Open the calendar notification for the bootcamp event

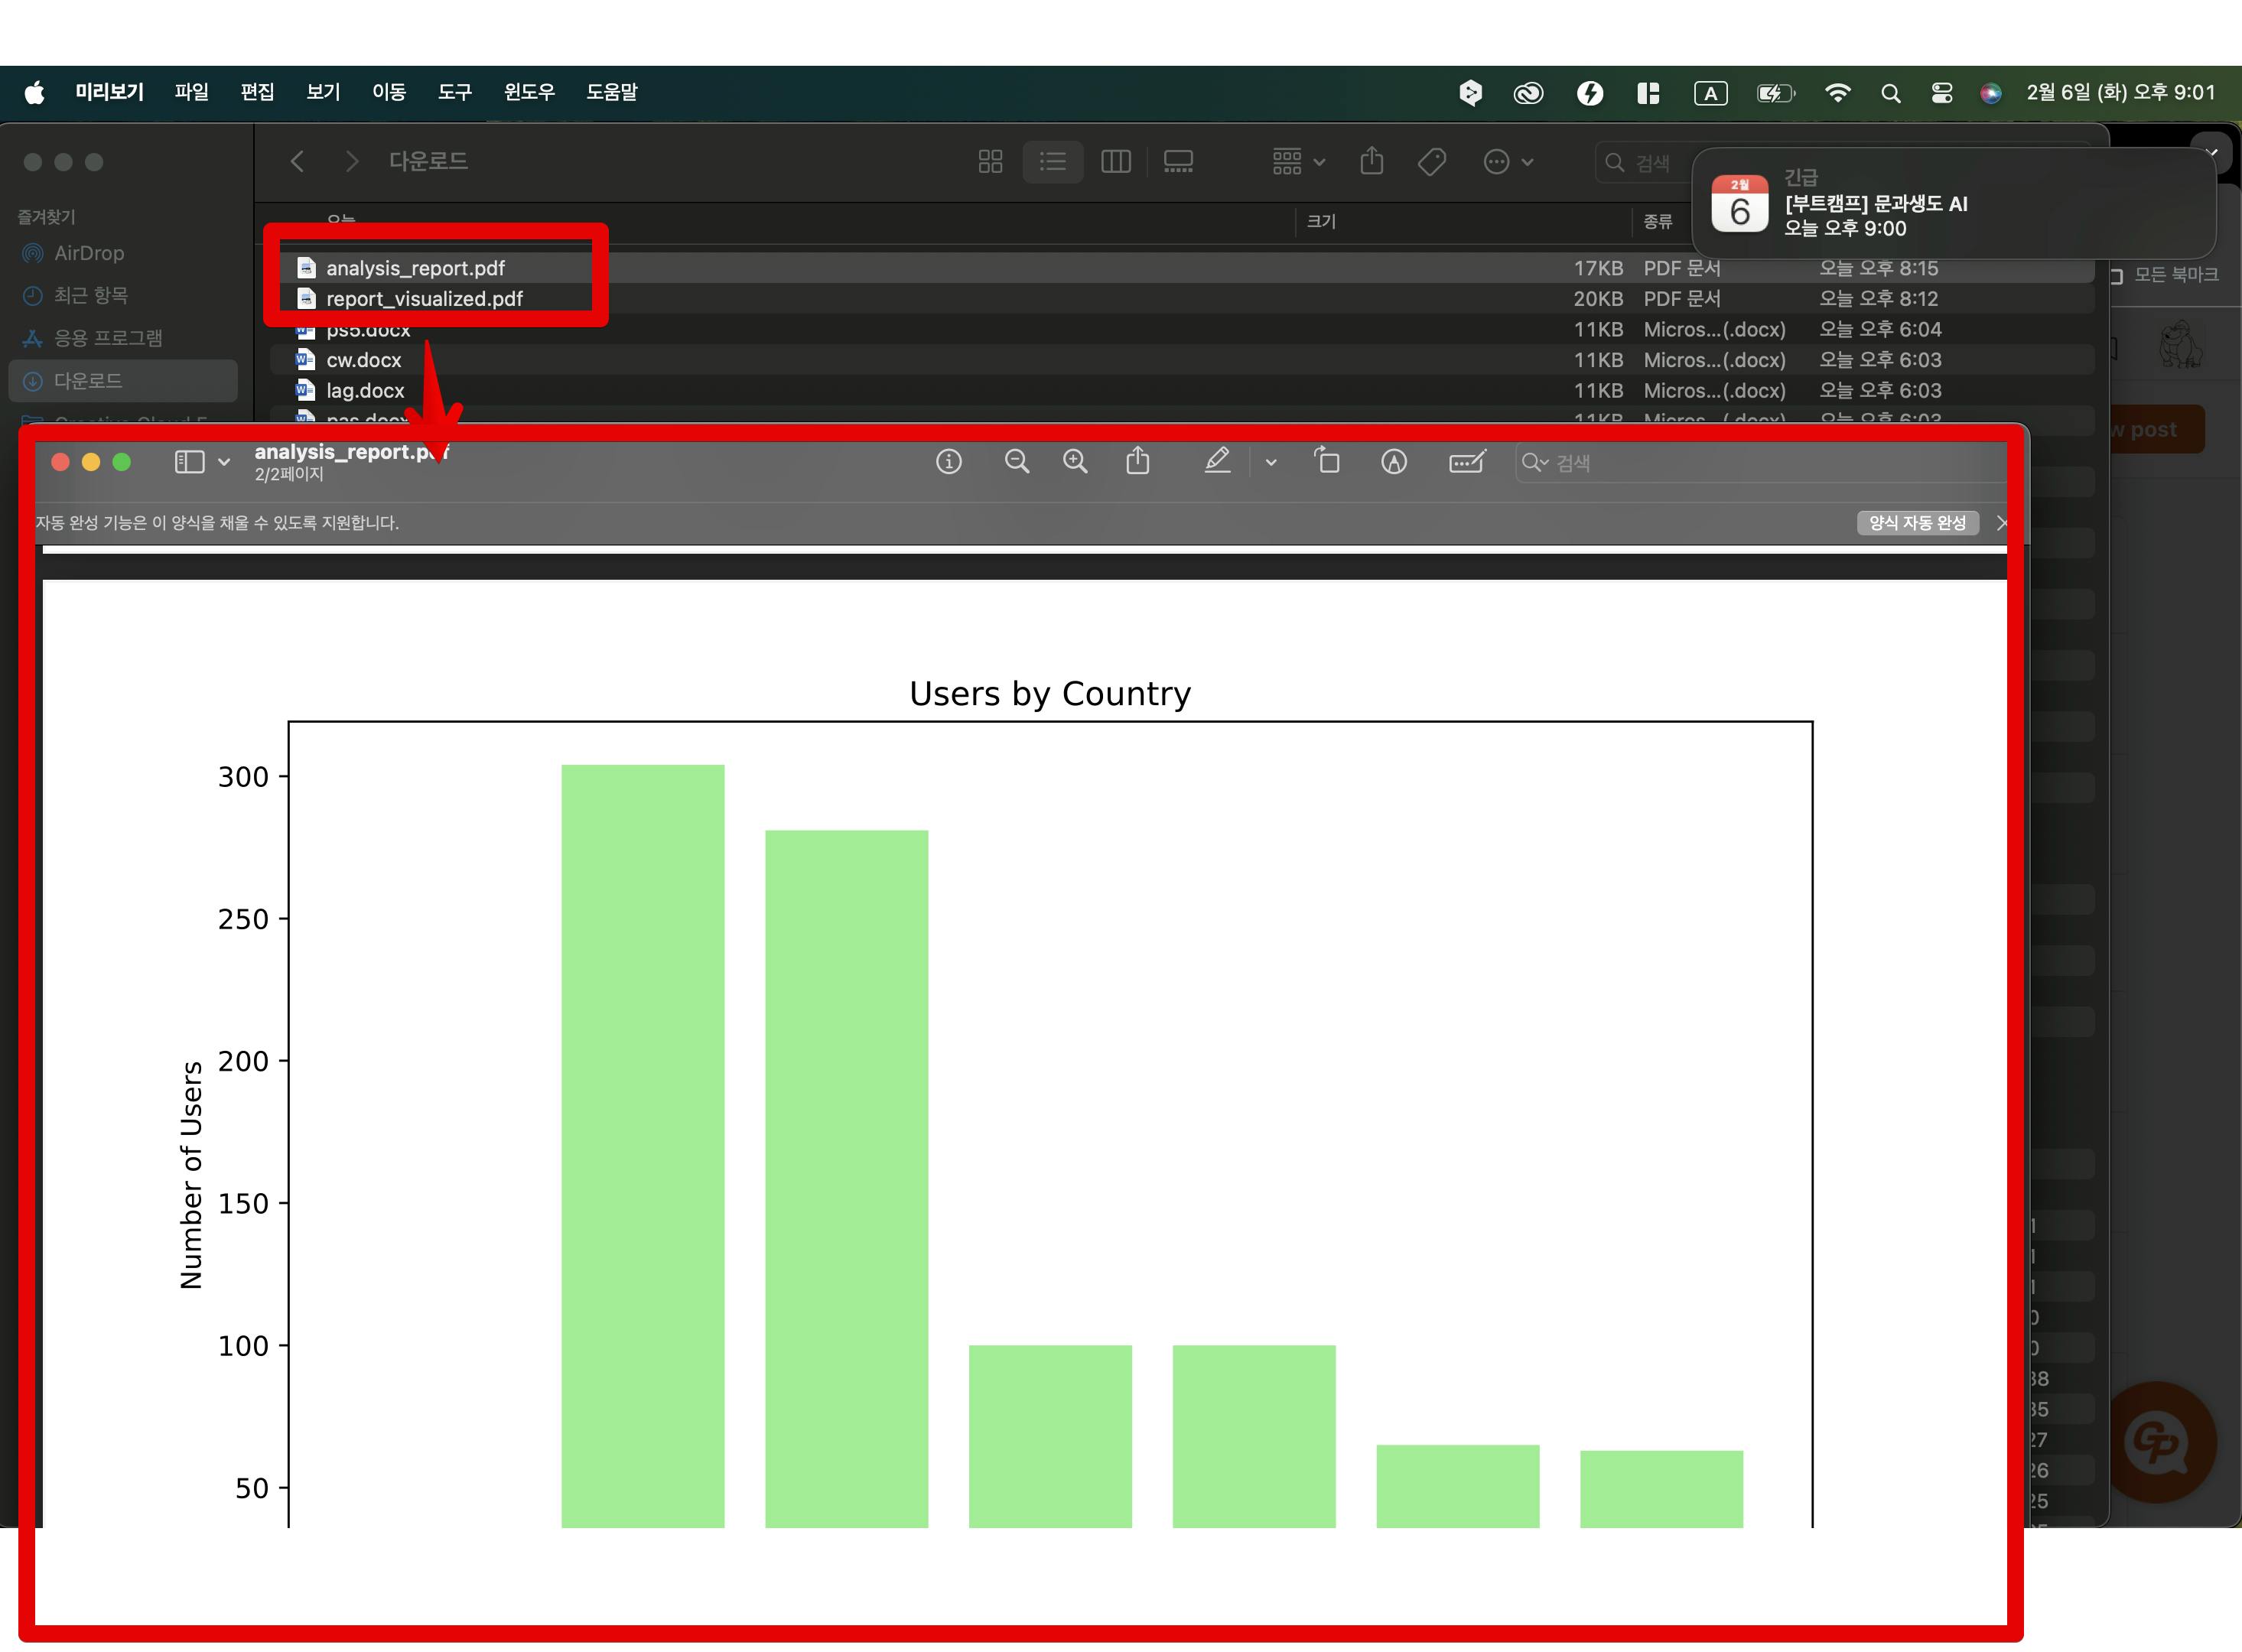(x=1953, y=203)
